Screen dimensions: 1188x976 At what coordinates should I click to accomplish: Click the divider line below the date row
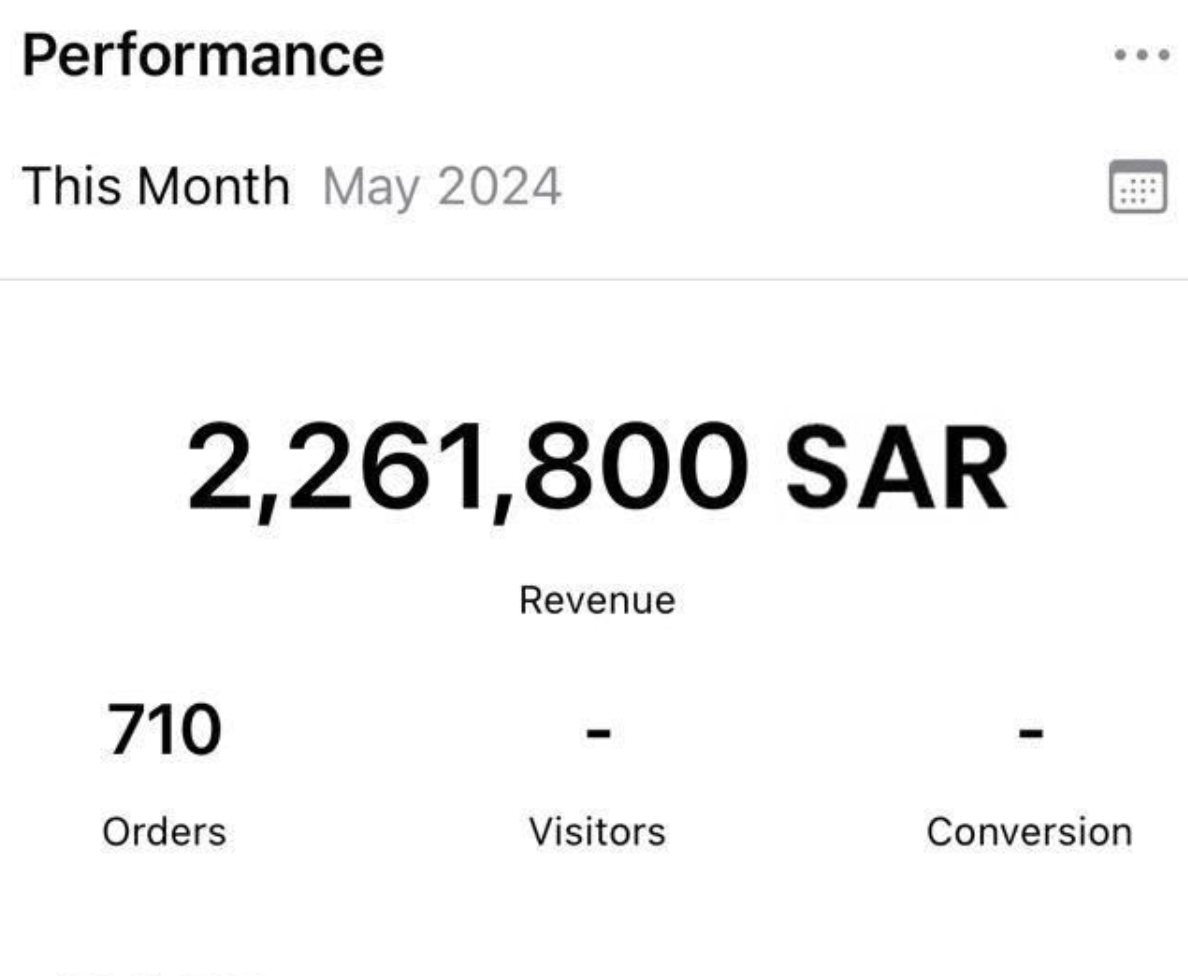pos(594,280)
